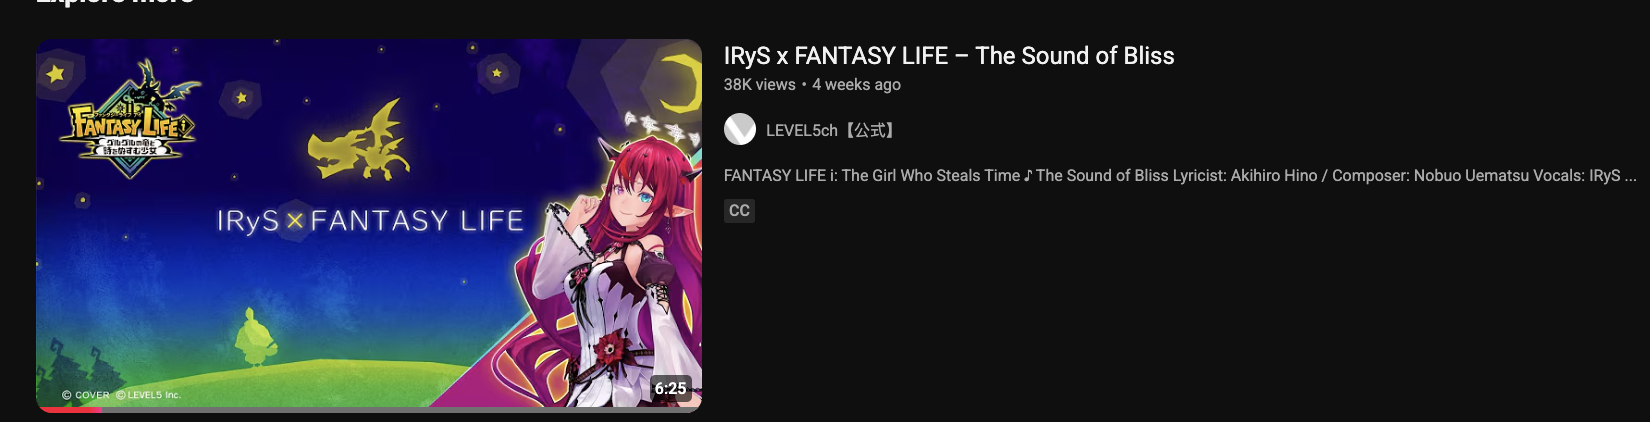Click the 6:25 duration badge on thumbnail

pyautogui.click(x=670, y=388)
